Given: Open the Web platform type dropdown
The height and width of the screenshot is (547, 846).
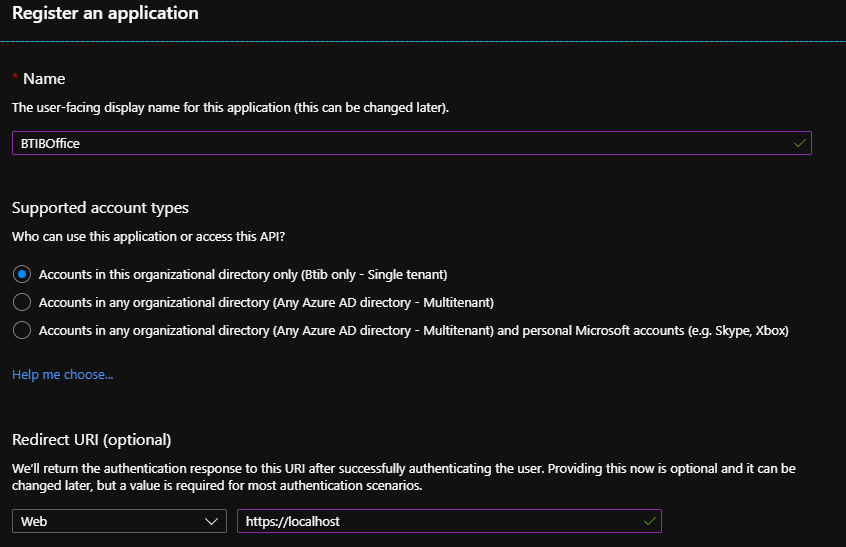Looking at the screenshot, I should [x=119, y=521].
